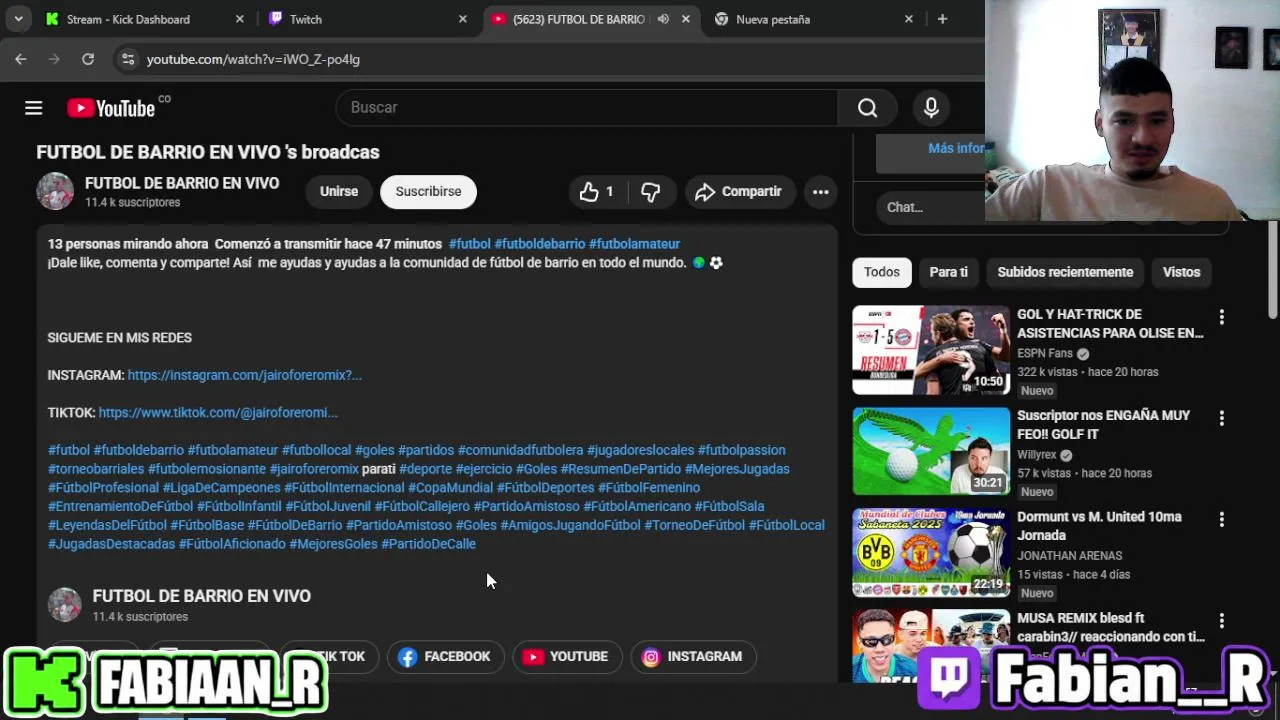This screenshot has width=1280, height=720.
Task: Open Dormunt vs M. United thumbnail
Action: point(931,552)
